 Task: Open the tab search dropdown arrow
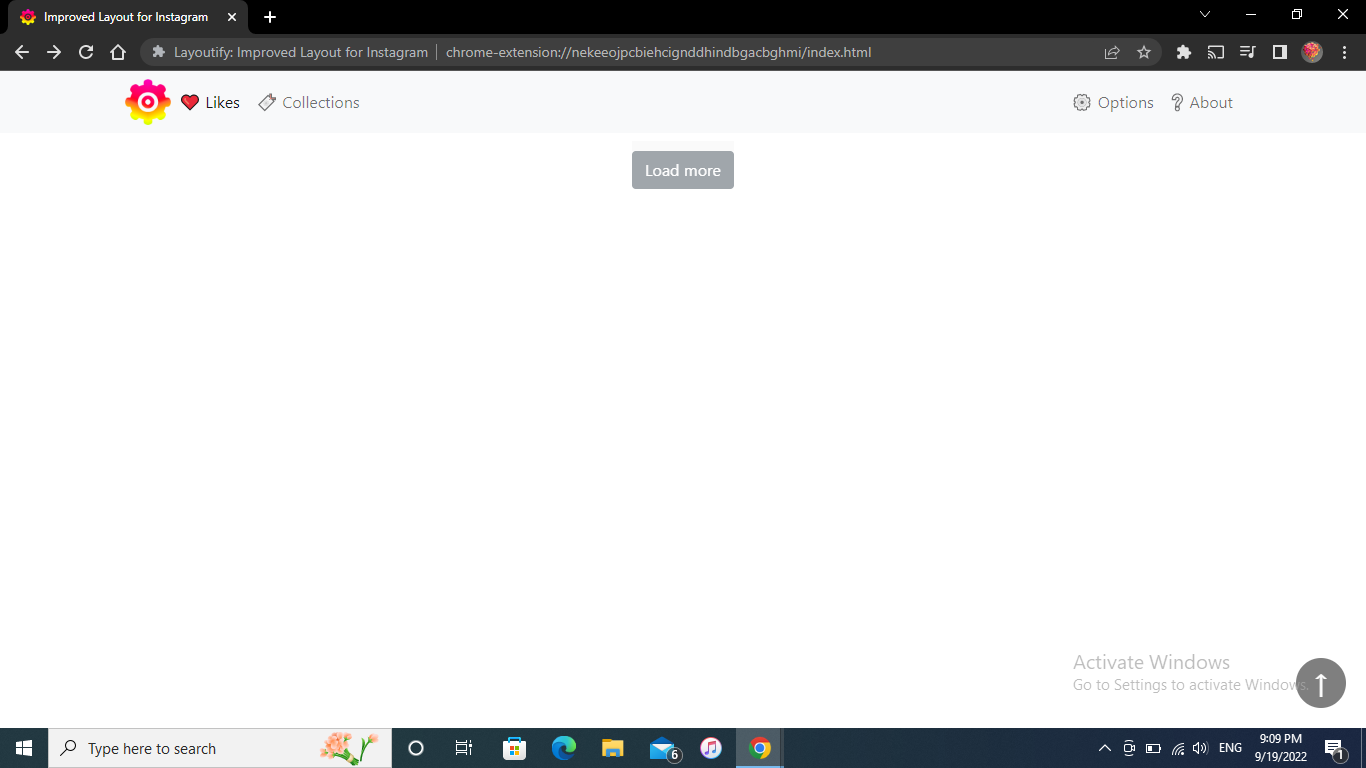(1205, 14)
